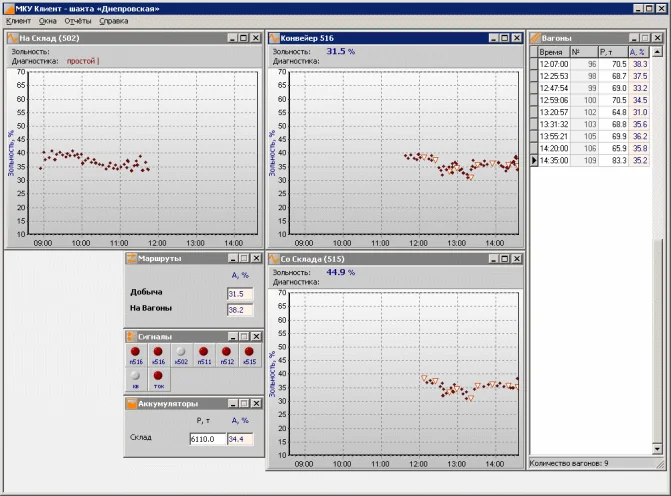Click the A, % column header in Вагоны

pos(638,51)
